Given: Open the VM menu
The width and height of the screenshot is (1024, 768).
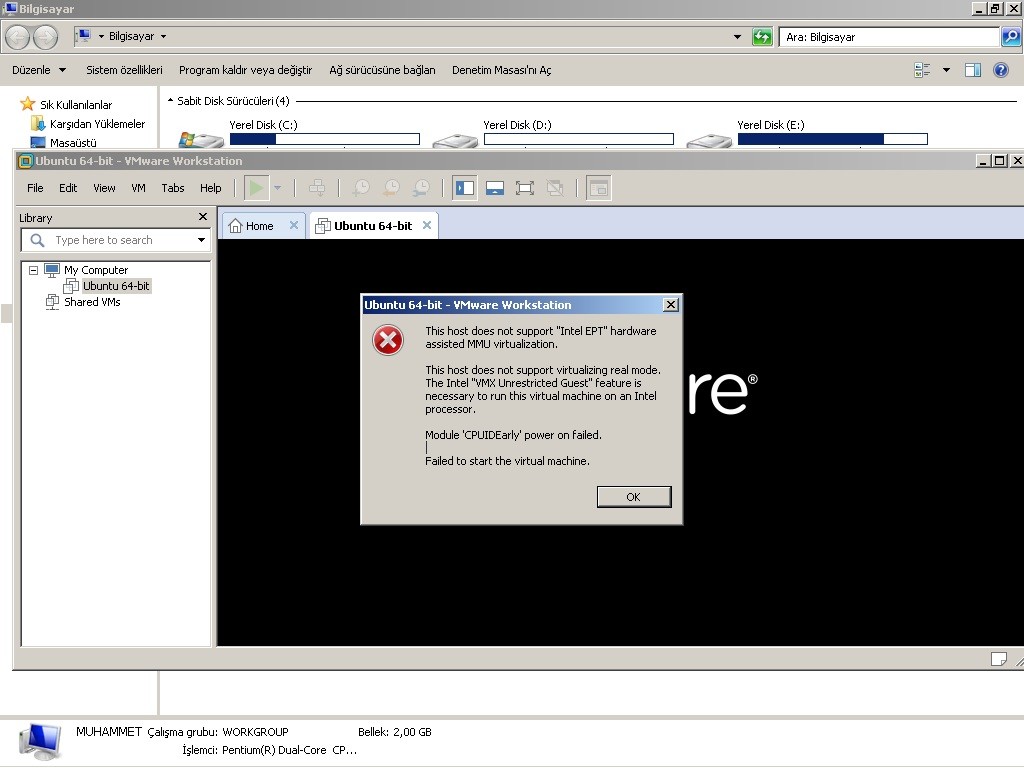Looking at the screenshot, I should click(x=138, y=188).
